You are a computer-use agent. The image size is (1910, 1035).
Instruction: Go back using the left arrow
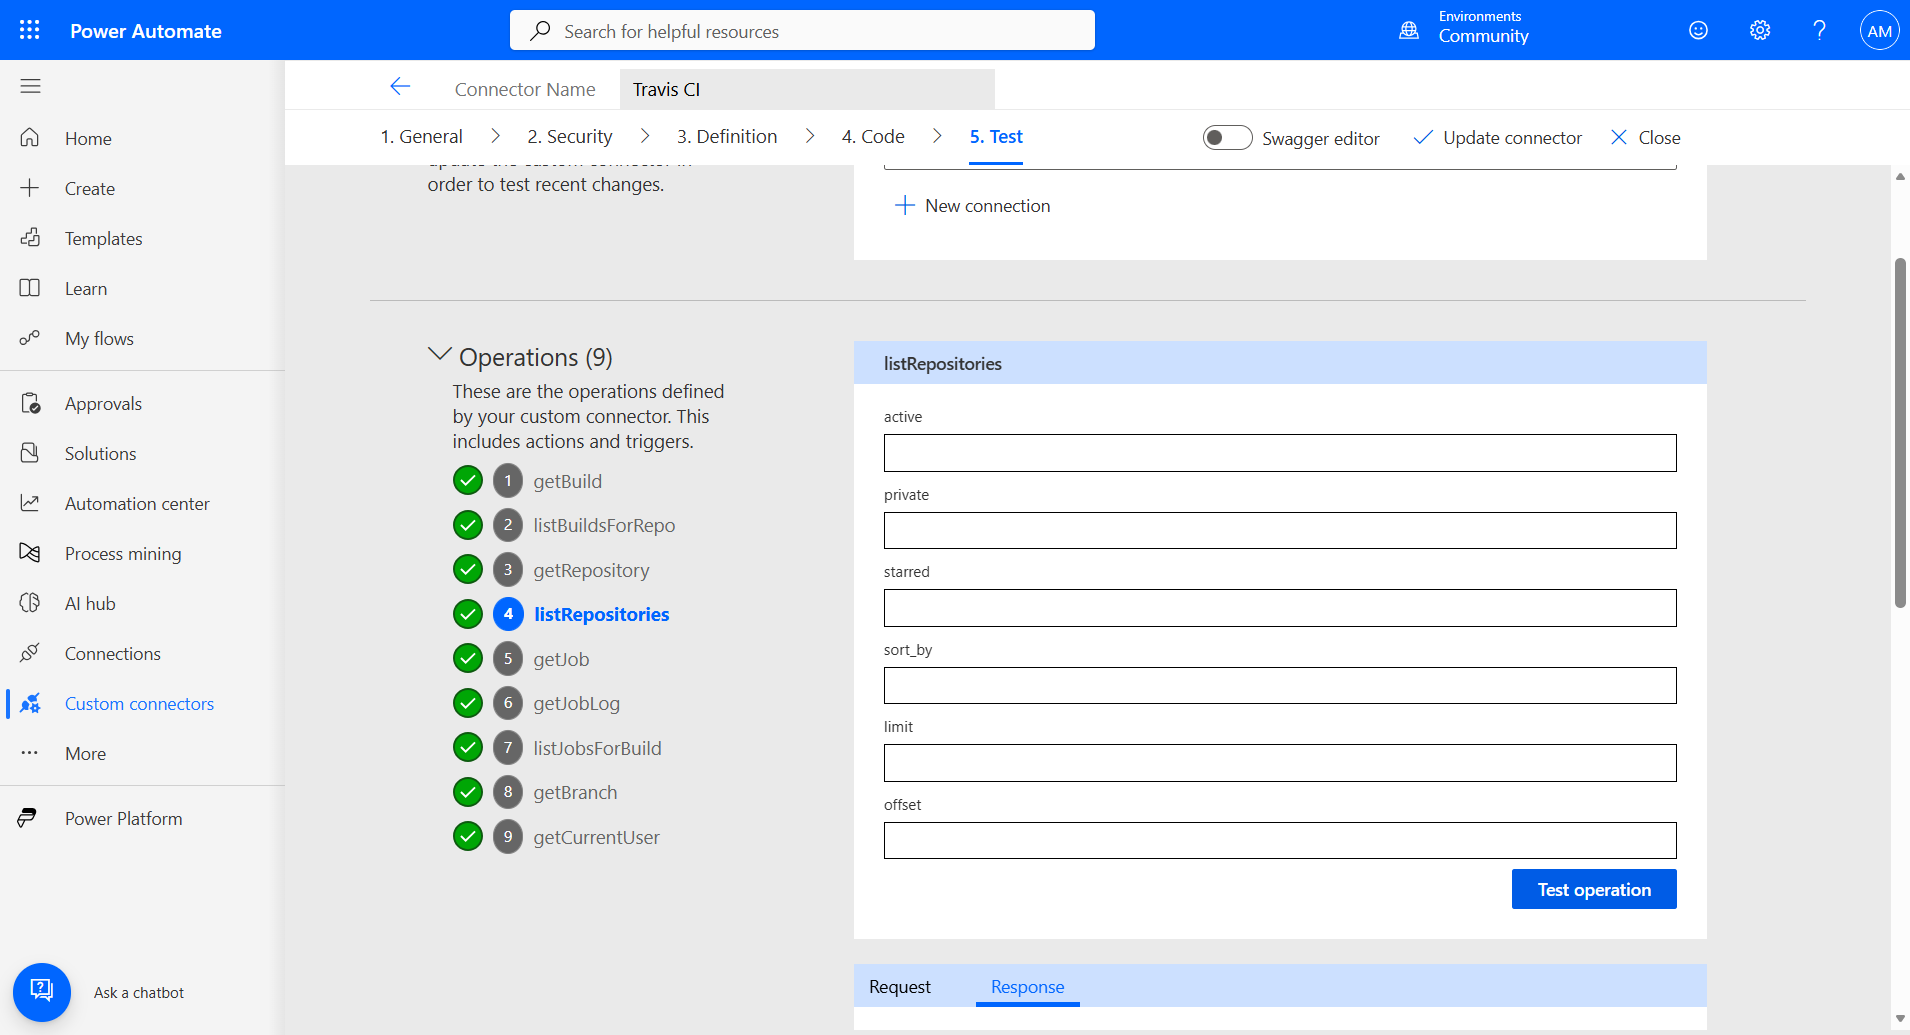click(400, 87)
